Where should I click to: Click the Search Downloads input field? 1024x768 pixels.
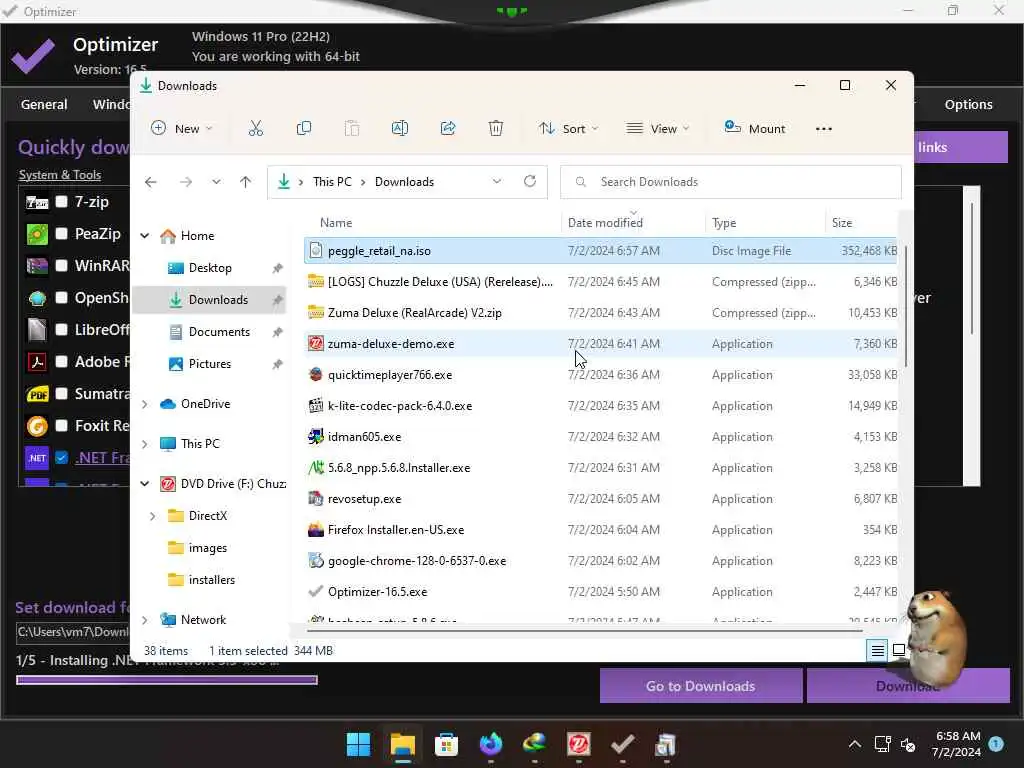731,182
